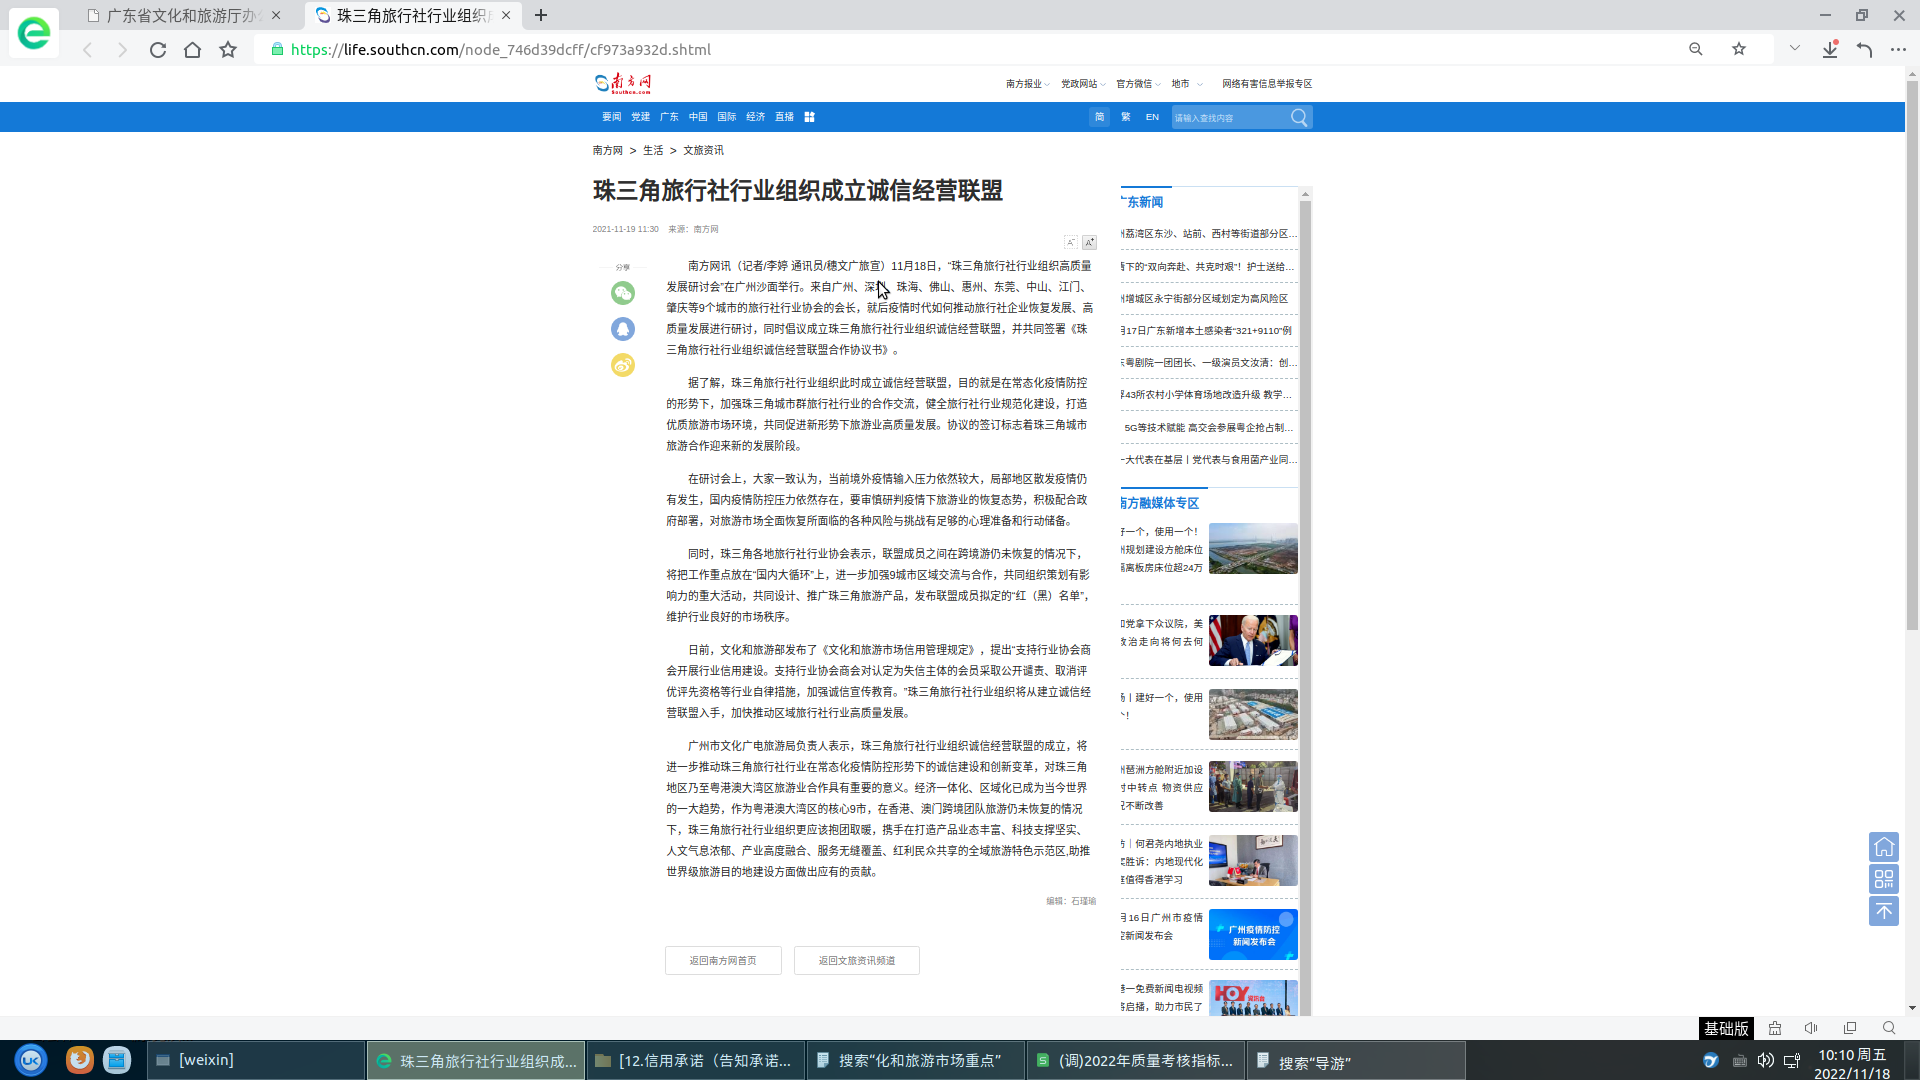Click the 返回南方网首页 button
The image size is (1920, 1080).
pyautogui.click(x=722, y=960)
